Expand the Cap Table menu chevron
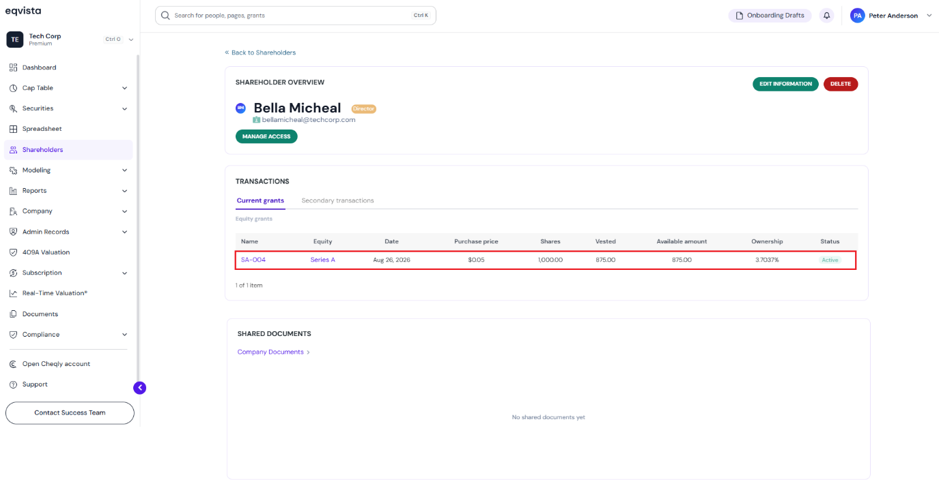The height and width of the screenshot is (486, 939). click(x=125, y=88)
